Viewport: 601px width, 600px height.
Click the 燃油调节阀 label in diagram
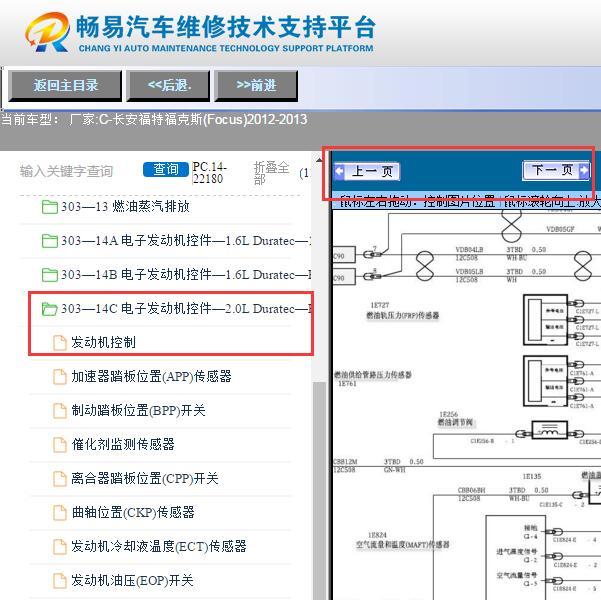click(455, 422)
